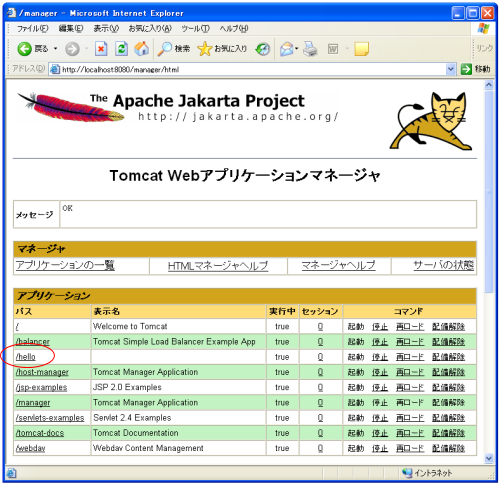Open the /balancer path link
Image resolution: width=500 pixels, height=484 pixels.
tap(33, 342)
